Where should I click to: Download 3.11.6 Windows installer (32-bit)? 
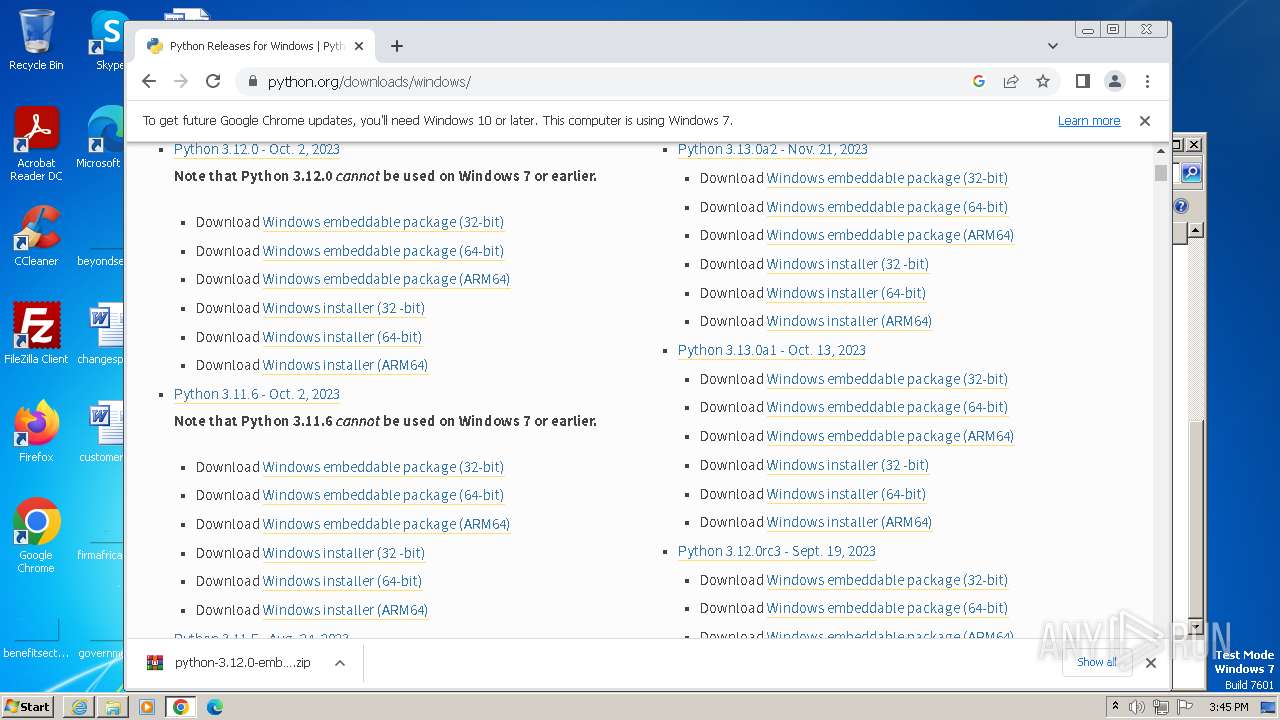click(x=344, y=553)
